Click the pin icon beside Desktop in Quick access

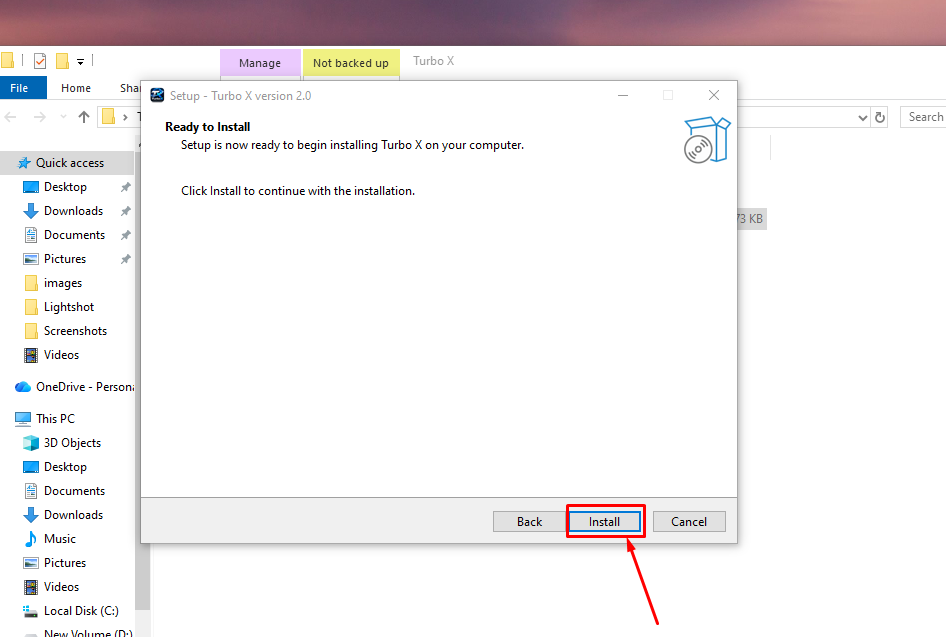click(125, 187)
